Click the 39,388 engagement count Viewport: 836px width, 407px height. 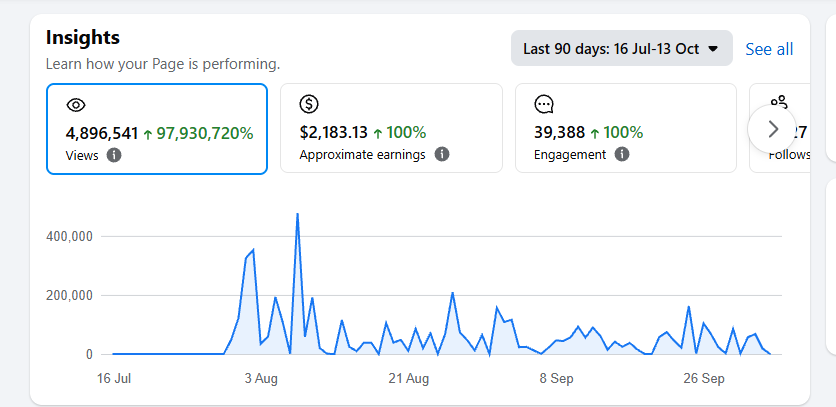(559, 132)
